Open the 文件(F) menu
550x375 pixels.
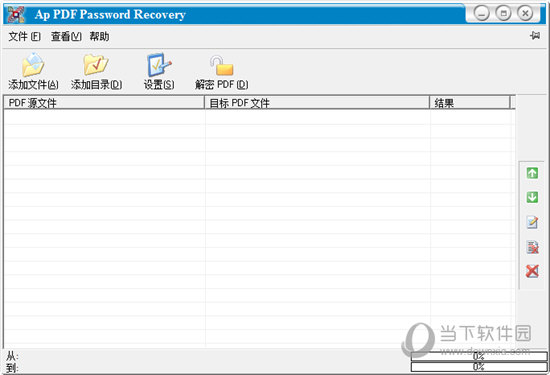[x=25, y=36]
